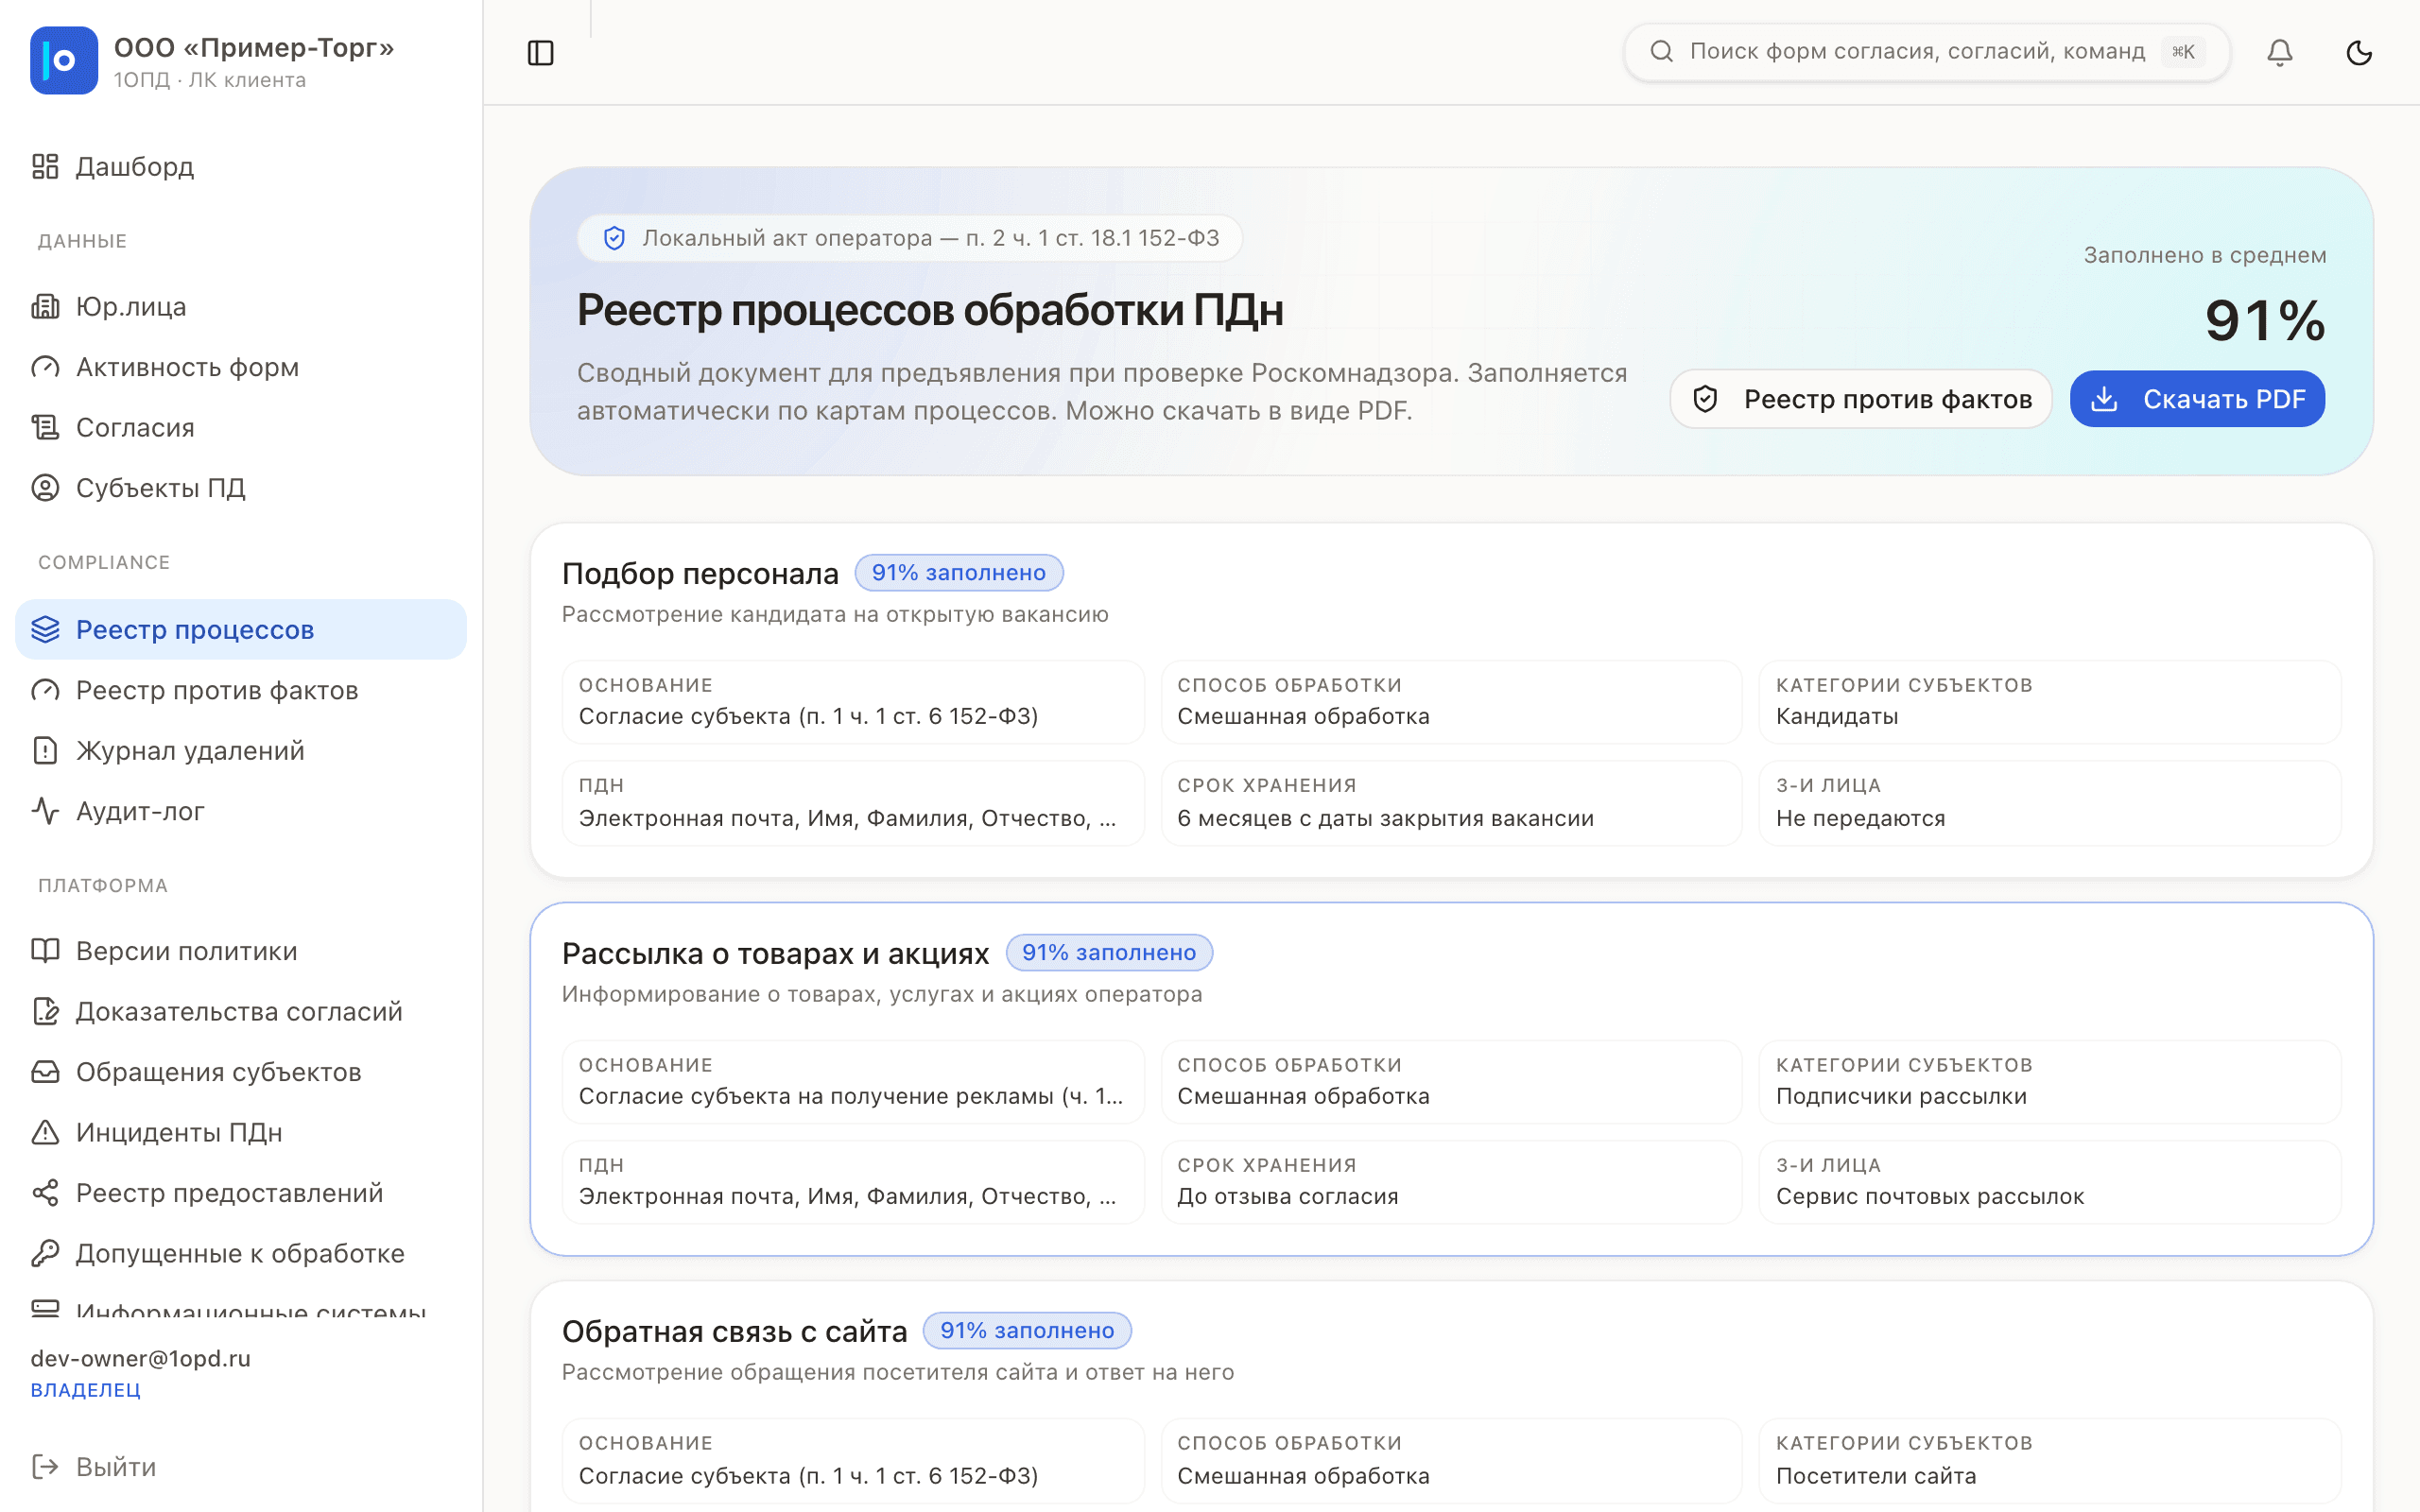Open the Дашборд menu item

[x=241, y=166]
